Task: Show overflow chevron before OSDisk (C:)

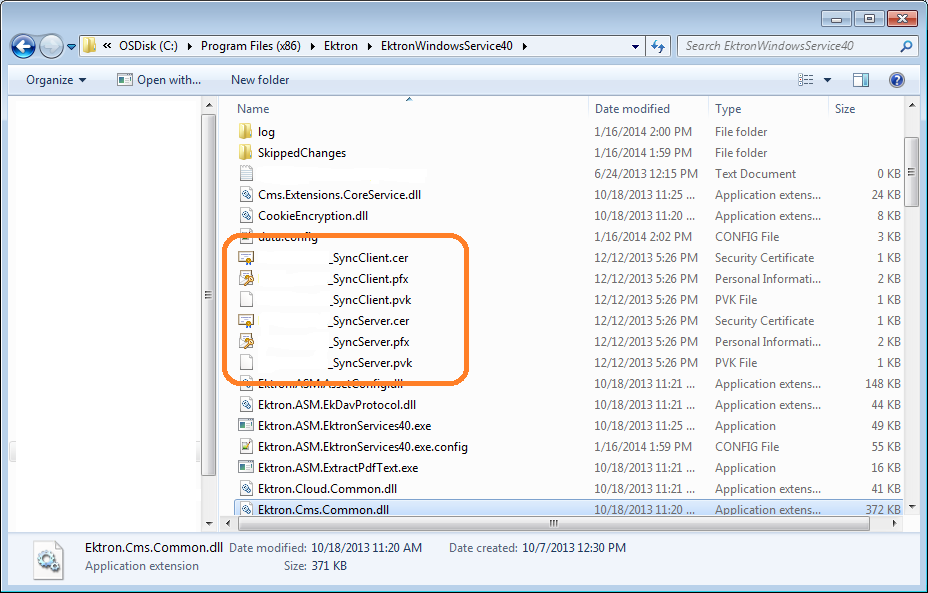Action: pyautogui.click(x=107, y=46)
